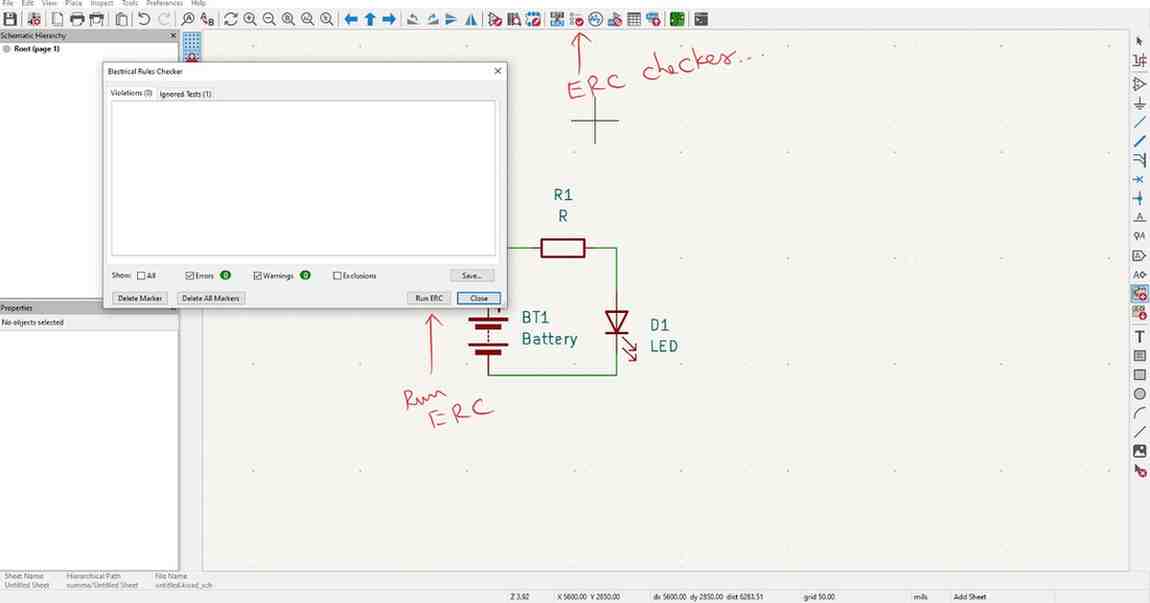1150x603 pixels.
Task: Click the R1 resistor symbol
Action: (x=563, y=248)
